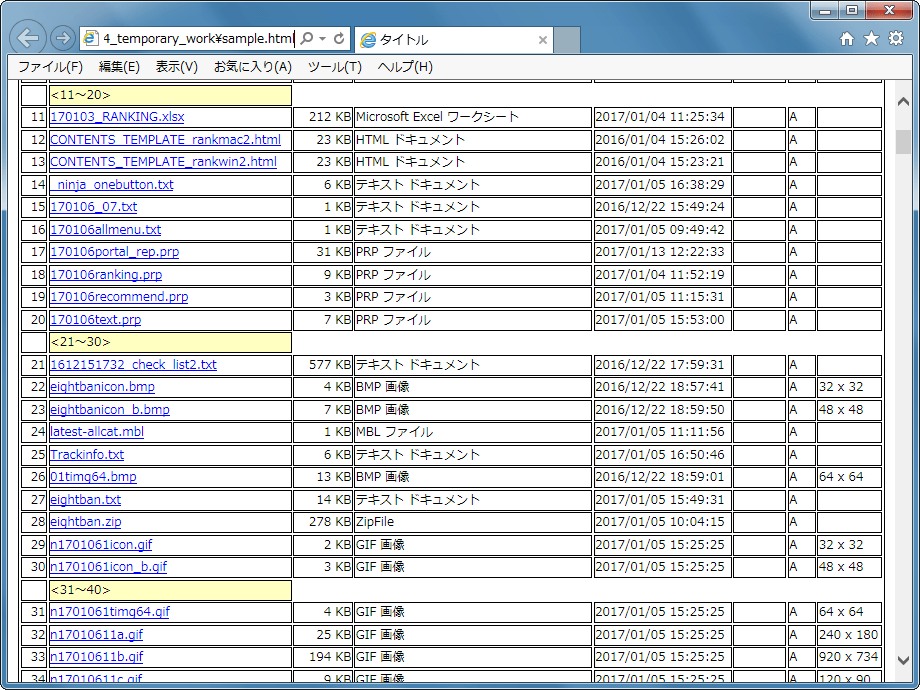The width and height of the screenshot is (920, 690).
Task: Refresh the page with reload icon
Action: point(339,39)
